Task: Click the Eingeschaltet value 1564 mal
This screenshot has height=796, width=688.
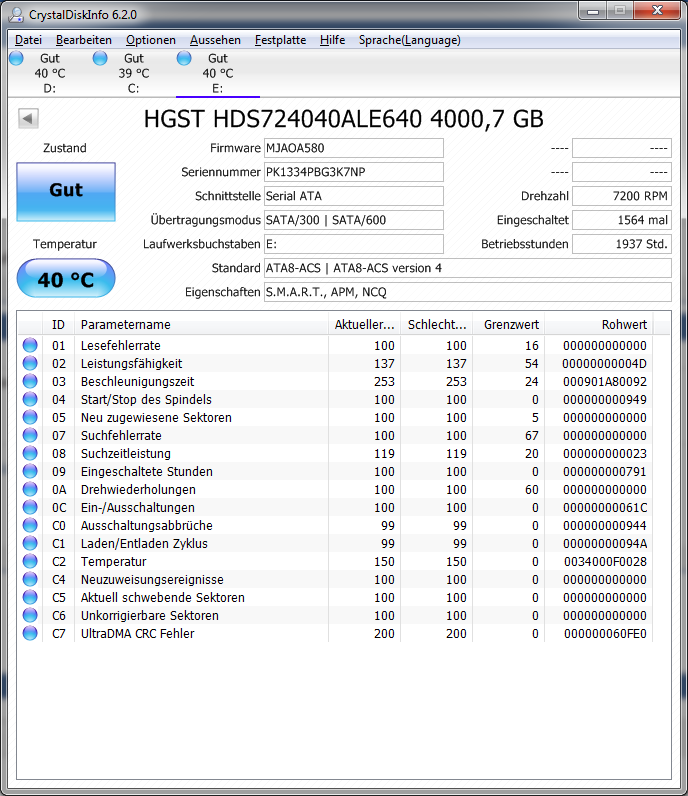Action: (622, 220)
